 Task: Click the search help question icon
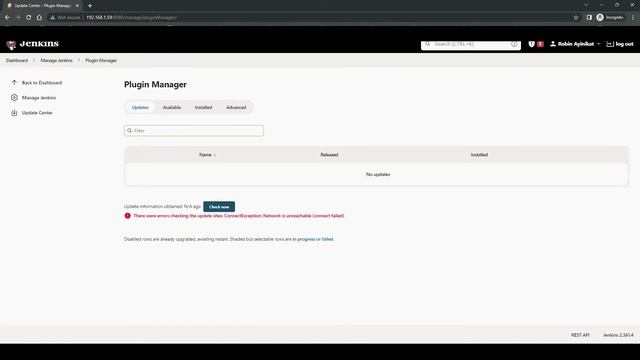[514, 44]
